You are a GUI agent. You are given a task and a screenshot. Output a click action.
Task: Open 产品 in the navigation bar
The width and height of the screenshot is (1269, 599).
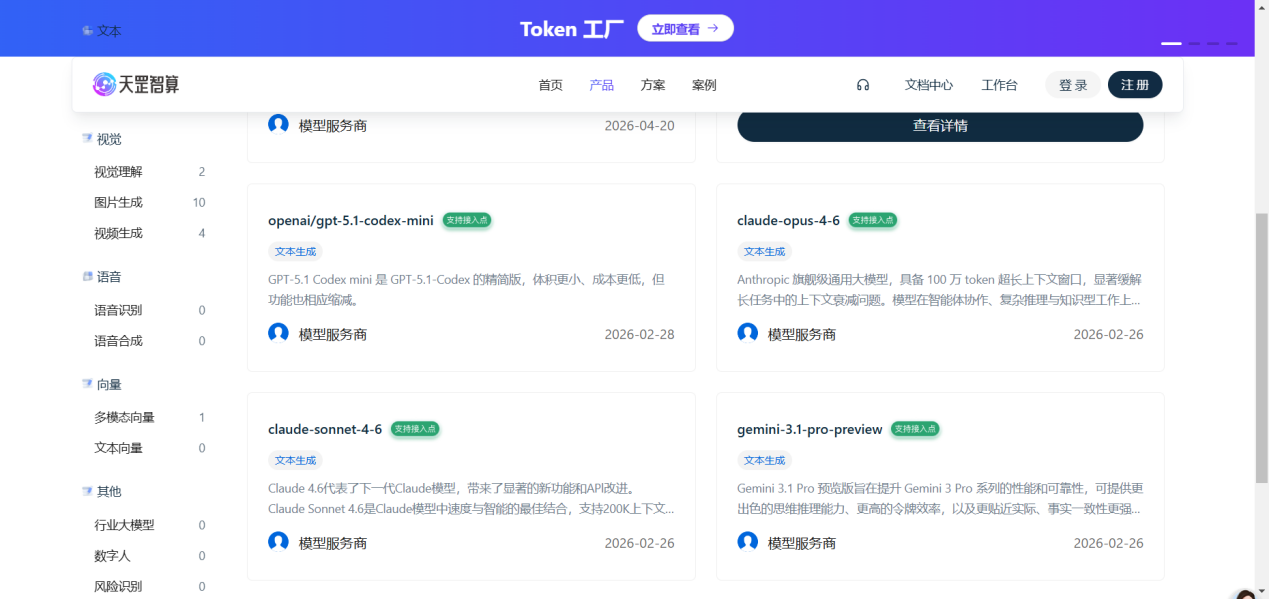pyautogui.click(x=602, y=85)
